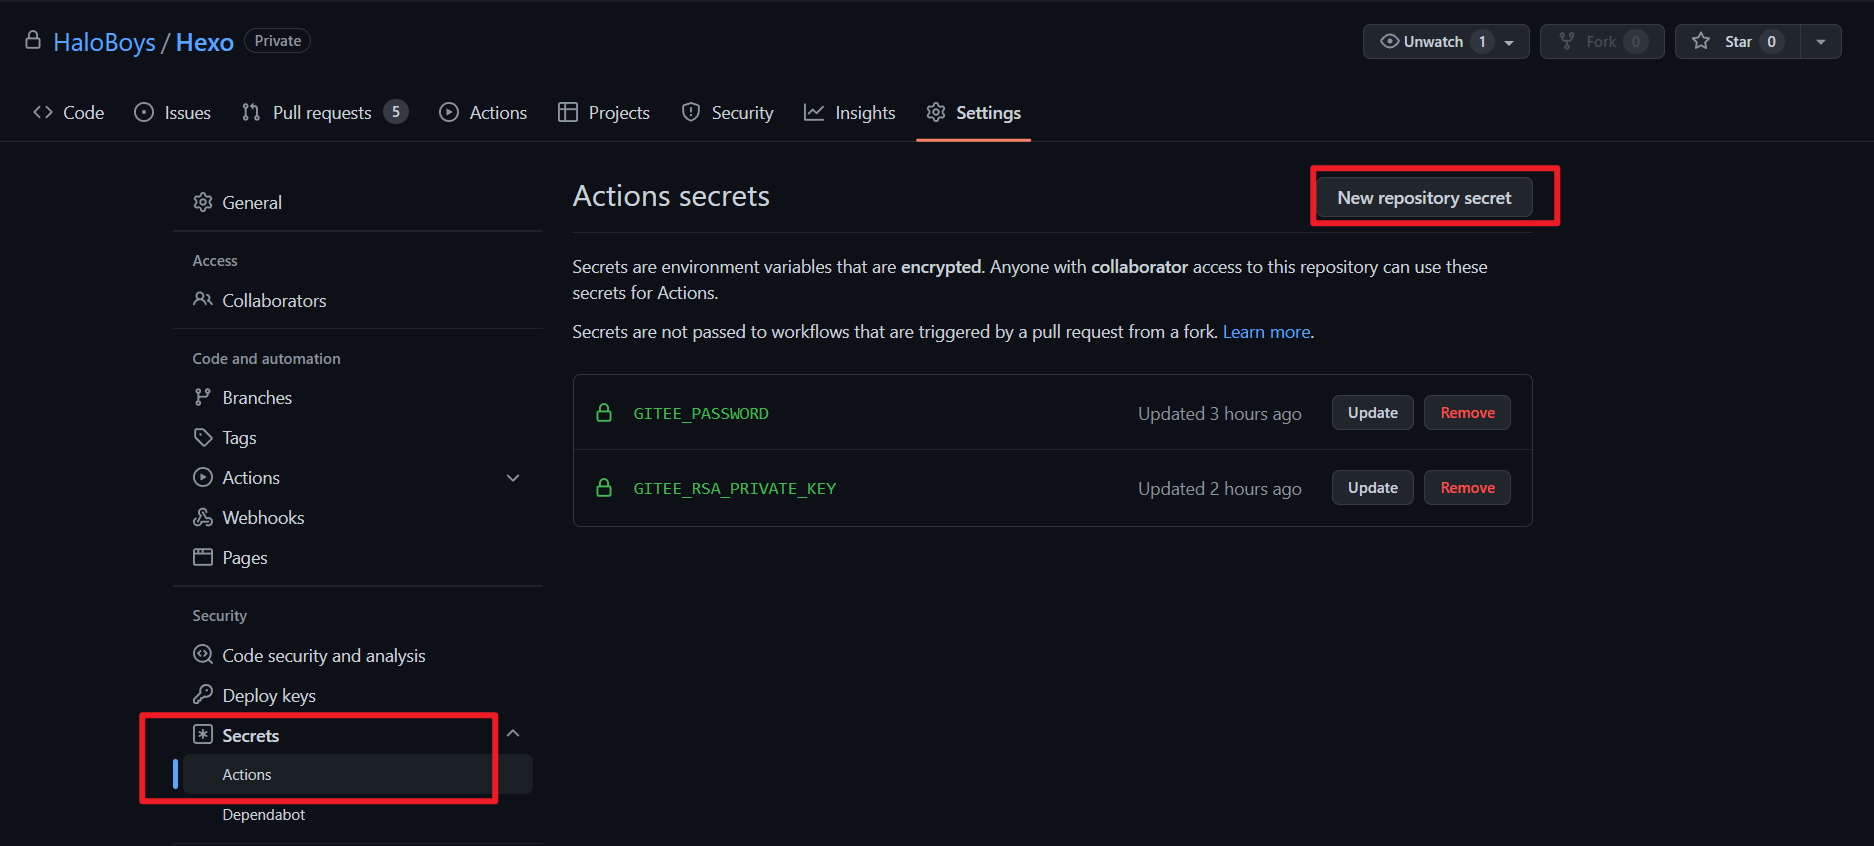The image size is (1874, 846).
Task: Click the lock icon beside GITEE_PASSWORD
Action: (x=604, y=413)
